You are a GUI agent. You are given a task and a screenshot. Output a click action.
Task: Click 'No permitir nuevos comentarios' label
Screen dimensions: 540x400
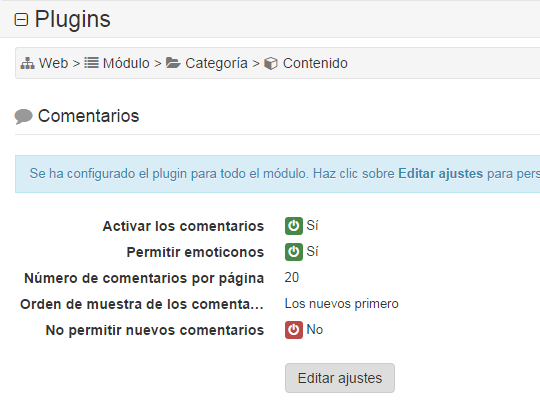point(155,330)
